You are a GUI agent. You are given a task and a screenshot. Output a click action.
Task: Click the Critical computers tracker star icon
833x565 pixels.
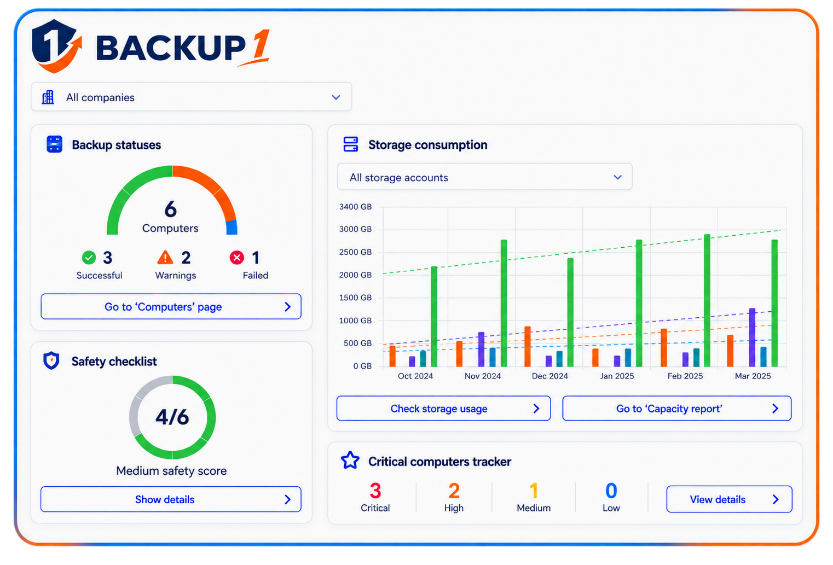point(350,460)
